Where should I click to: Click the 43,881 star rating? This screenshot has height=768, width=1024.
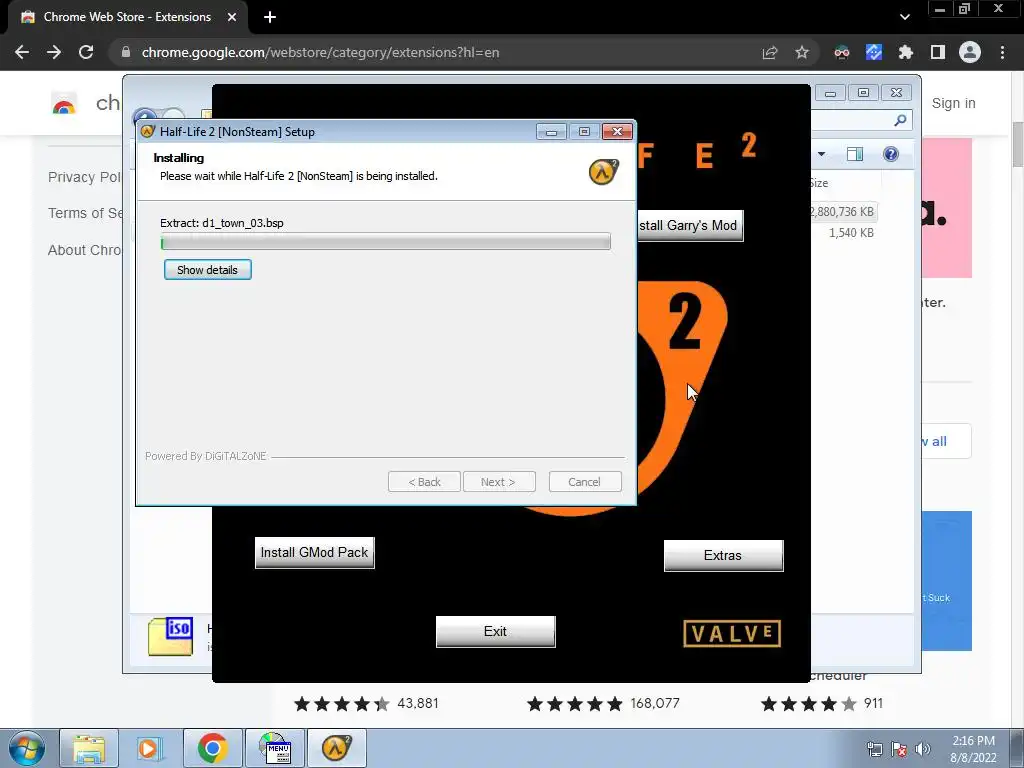pyautogui.click(x=368, y=703)
